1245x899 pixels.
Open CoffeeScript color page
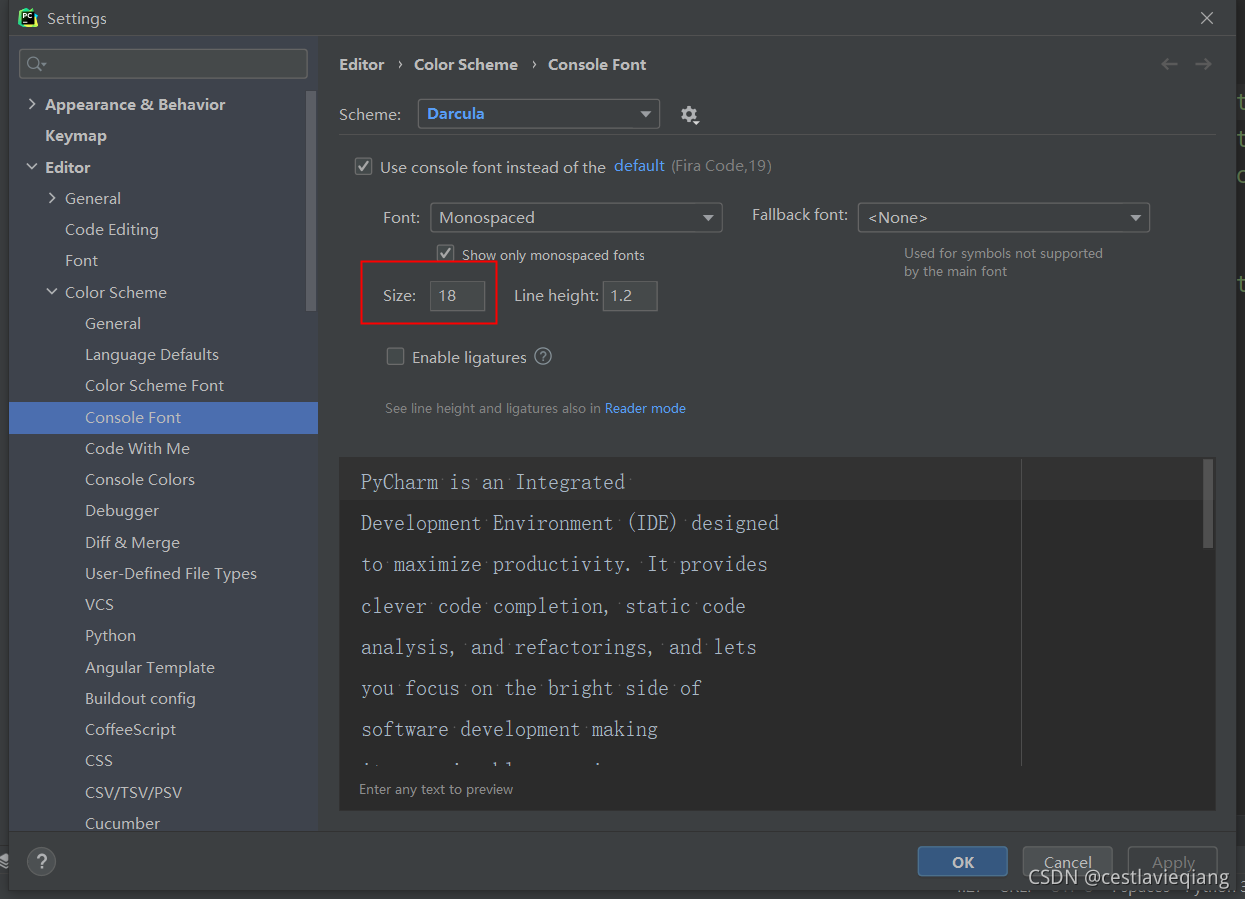pyautogui.click(x=130, y=729)
